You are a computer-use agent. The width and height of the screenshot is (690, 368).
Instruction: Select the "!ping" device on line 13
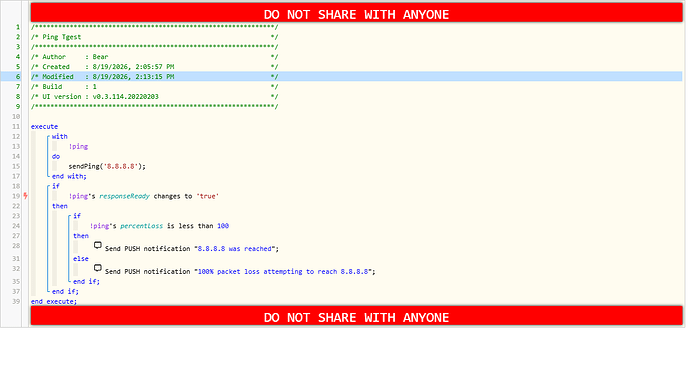pos(78,147)
